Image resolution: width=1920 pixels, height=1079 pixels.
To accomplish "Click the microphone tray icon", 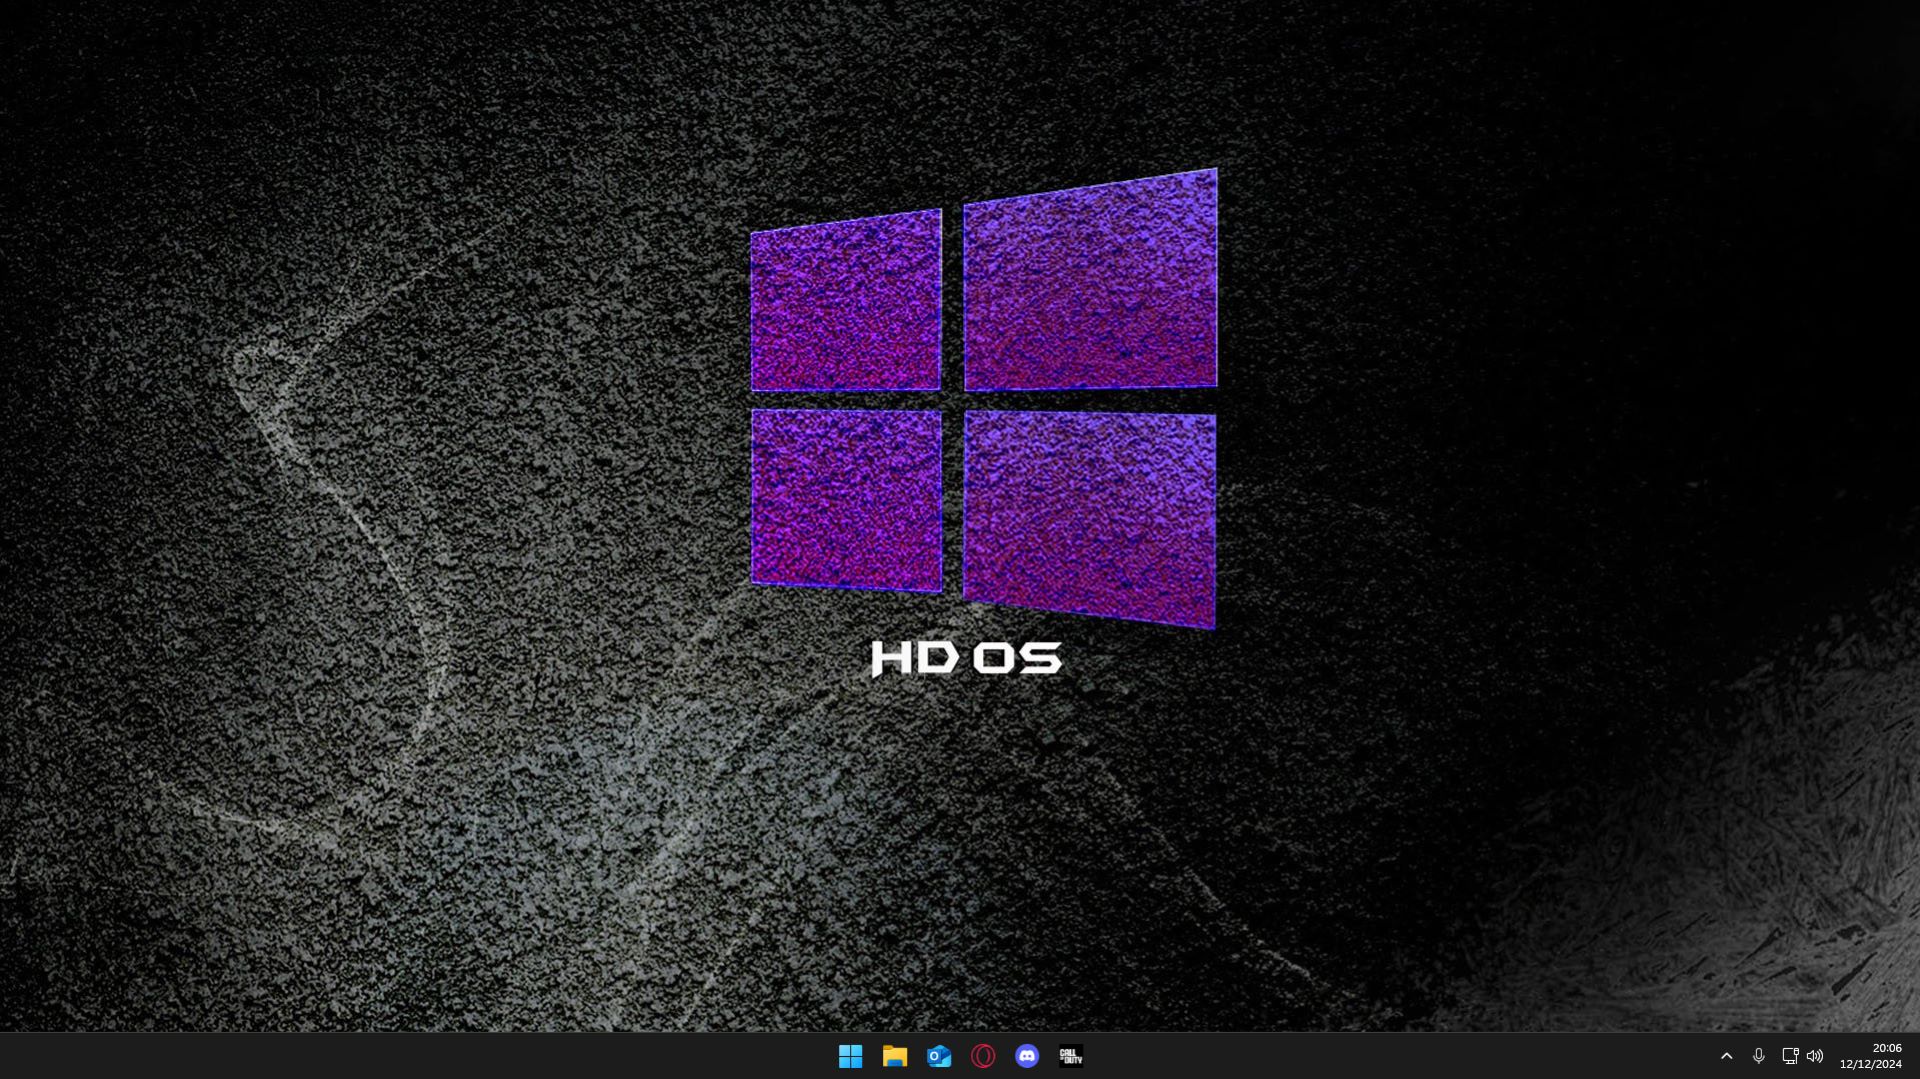I will pyautogui.click(x=1759, y=1056).
